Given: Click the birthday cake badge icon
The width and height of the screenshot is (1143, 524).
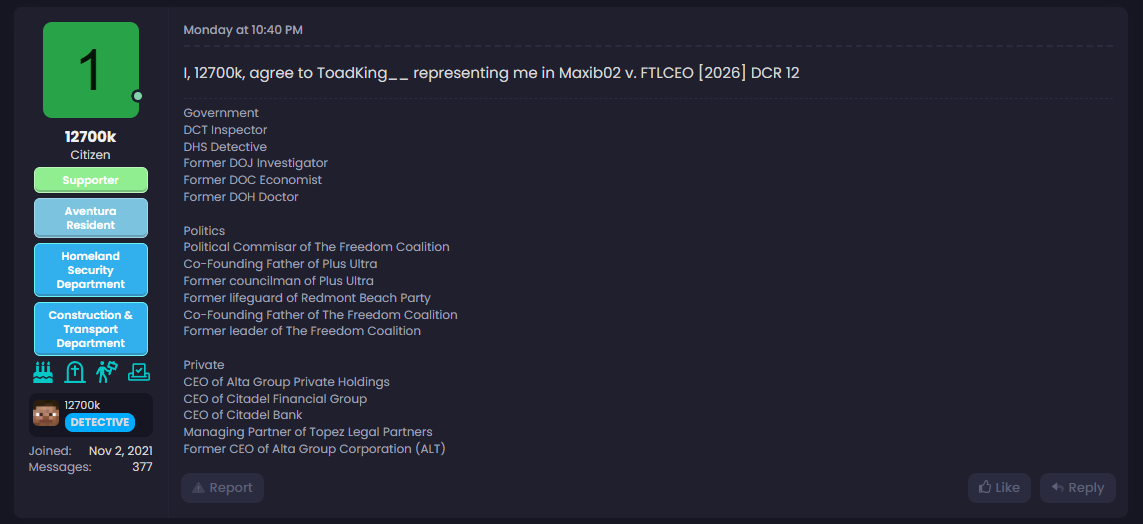Looking at the screenshot, I should (43, 372).
